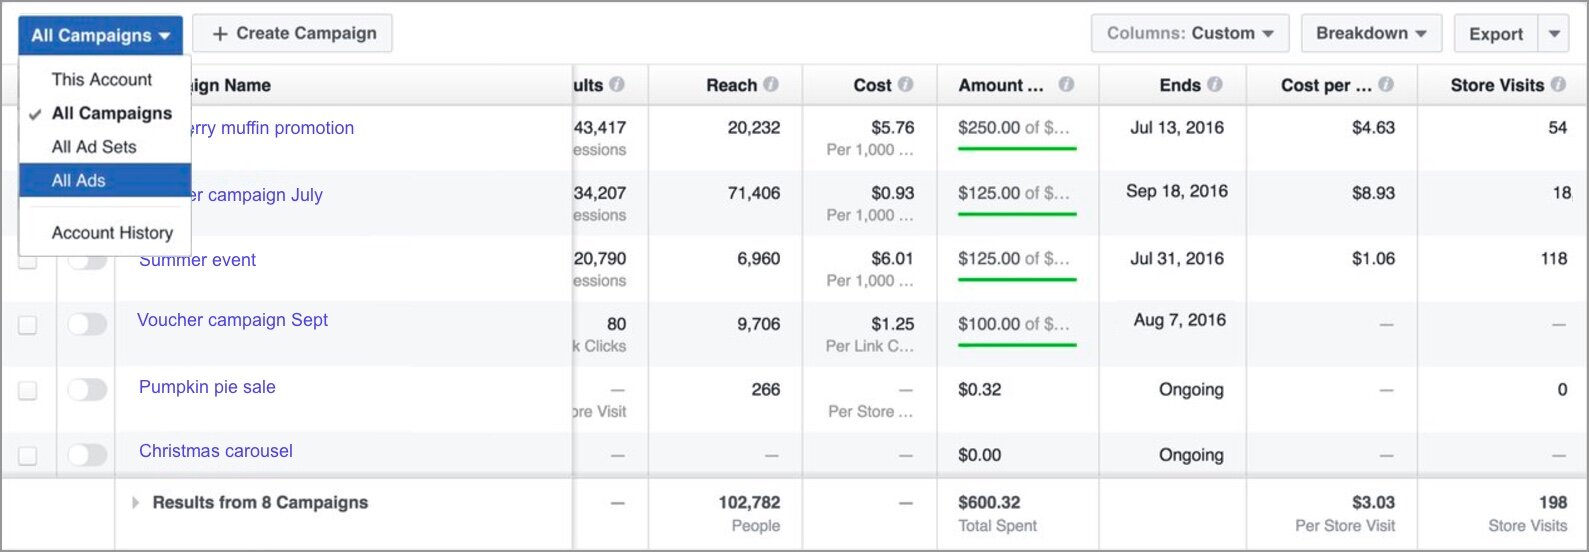Open the Columns: Custom dropdown
The width and height of the screenshot is (1589, 552).
[1189, 34]
